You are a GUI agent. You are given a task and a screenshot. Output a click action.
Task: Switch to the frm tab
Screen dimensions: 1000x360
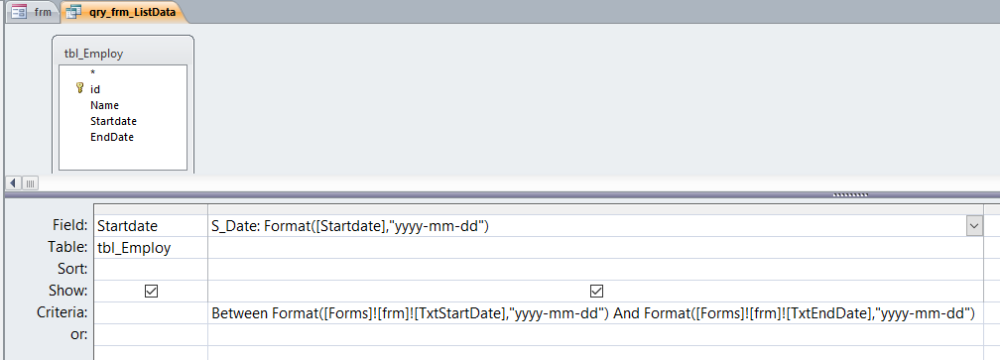coord(32,11)
